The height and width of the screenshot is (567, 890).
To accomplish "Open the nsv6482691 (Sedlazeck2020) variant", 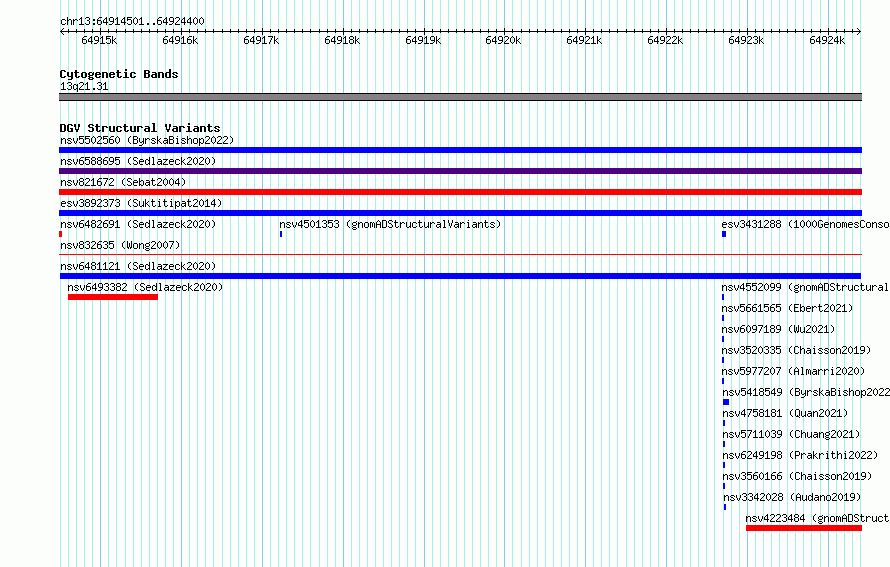I will (138, 224).
